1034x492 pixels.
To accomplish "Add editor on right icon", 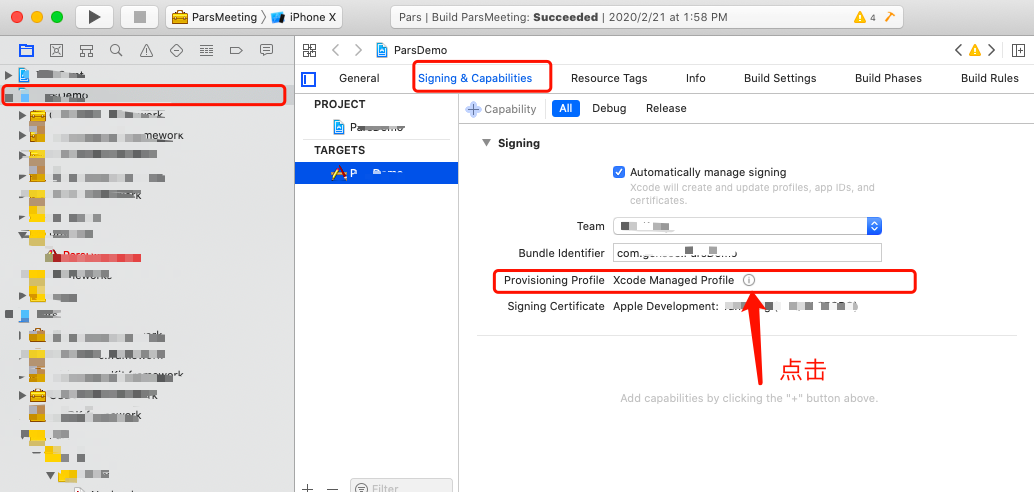I will tap(1018, 50).
